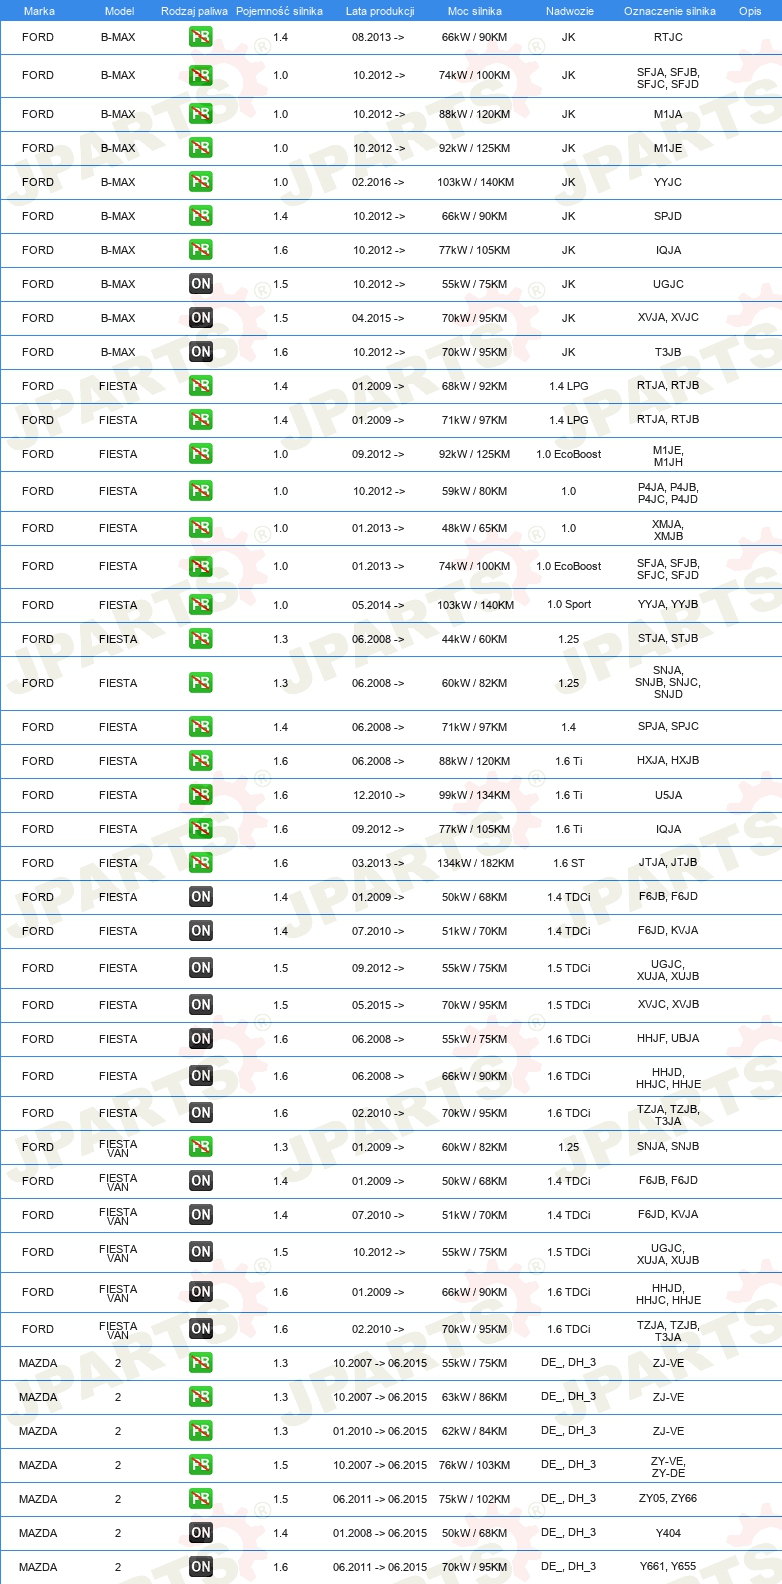782x1584 pixels.
Task: Select the 1.6 ST body cell
Action: click(569, 863)
